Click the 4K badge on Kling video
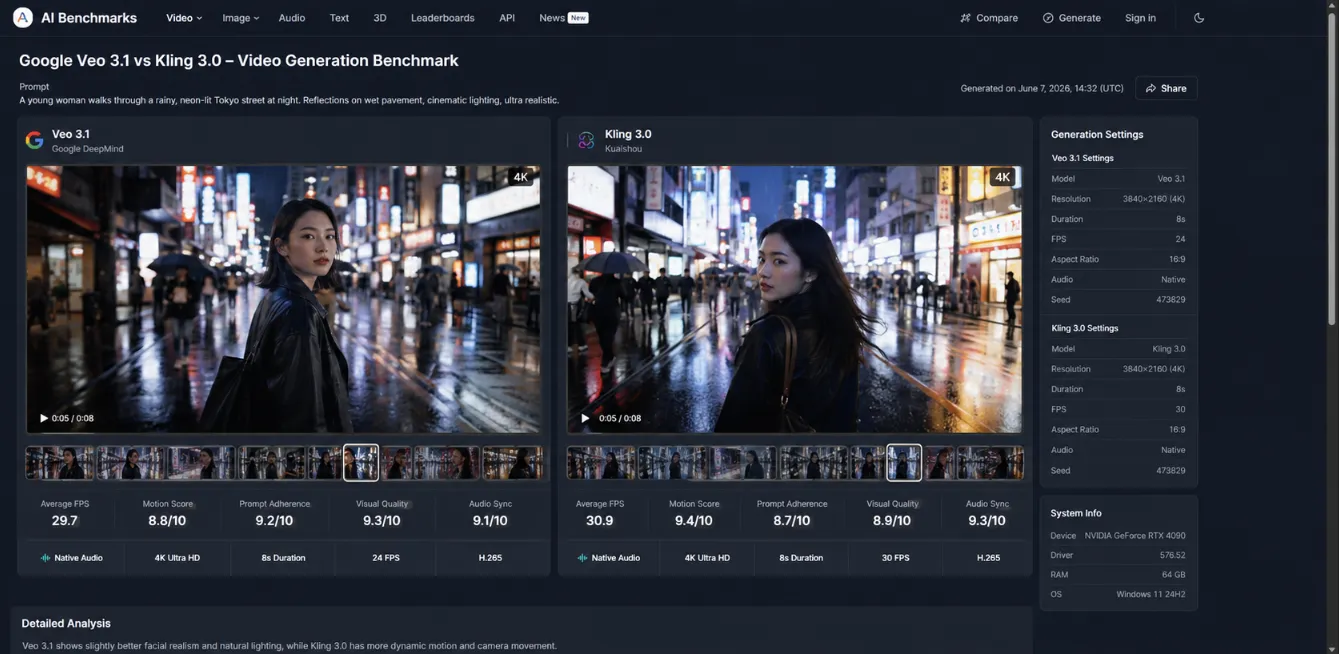This screenshot has height=654, width=1339. [1002, 177]
